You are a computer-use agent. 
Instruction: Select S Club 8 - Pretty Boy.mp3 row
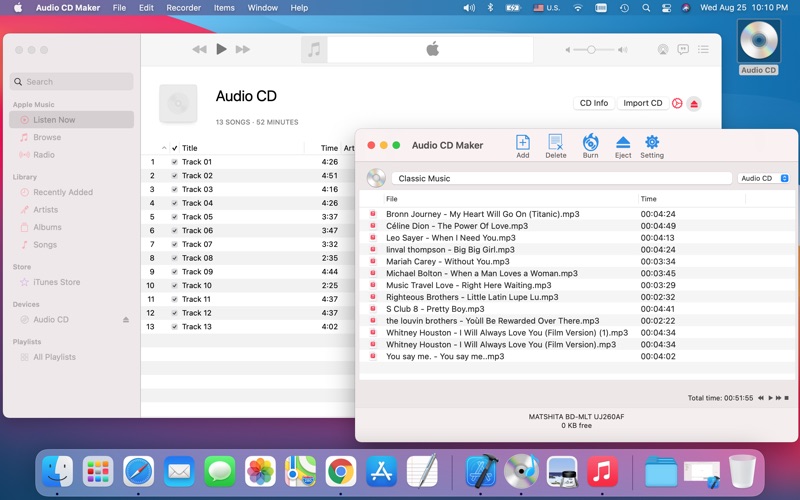[x=578, y=309]
